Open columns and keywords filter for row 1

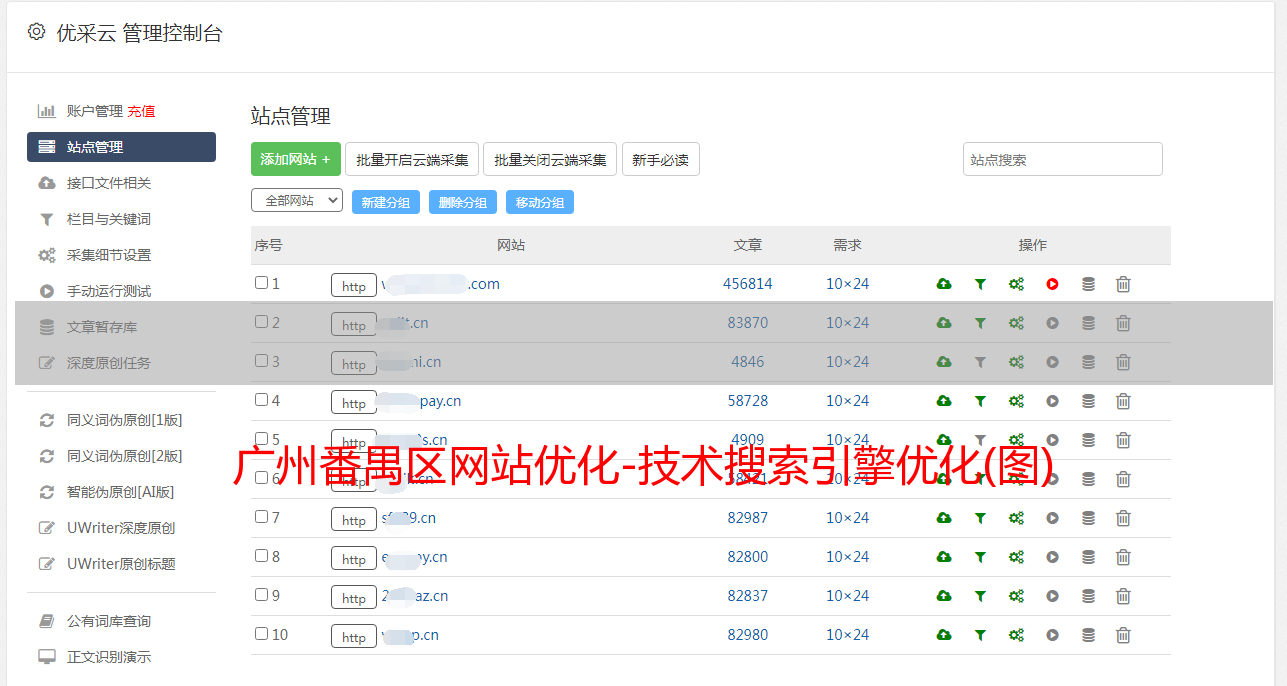tap(980, 284)
